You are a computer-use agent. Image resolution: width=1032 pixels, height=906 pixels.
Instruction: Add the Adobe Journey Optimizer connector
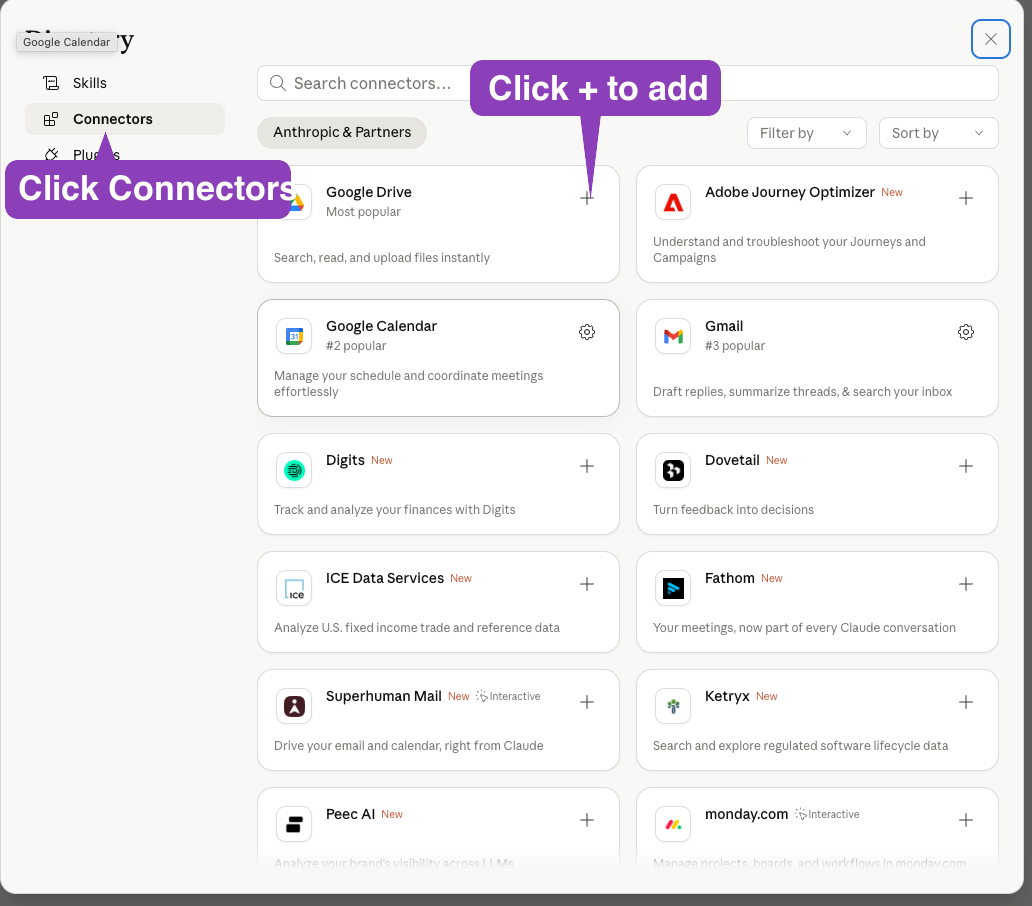[x=966, y=198]
